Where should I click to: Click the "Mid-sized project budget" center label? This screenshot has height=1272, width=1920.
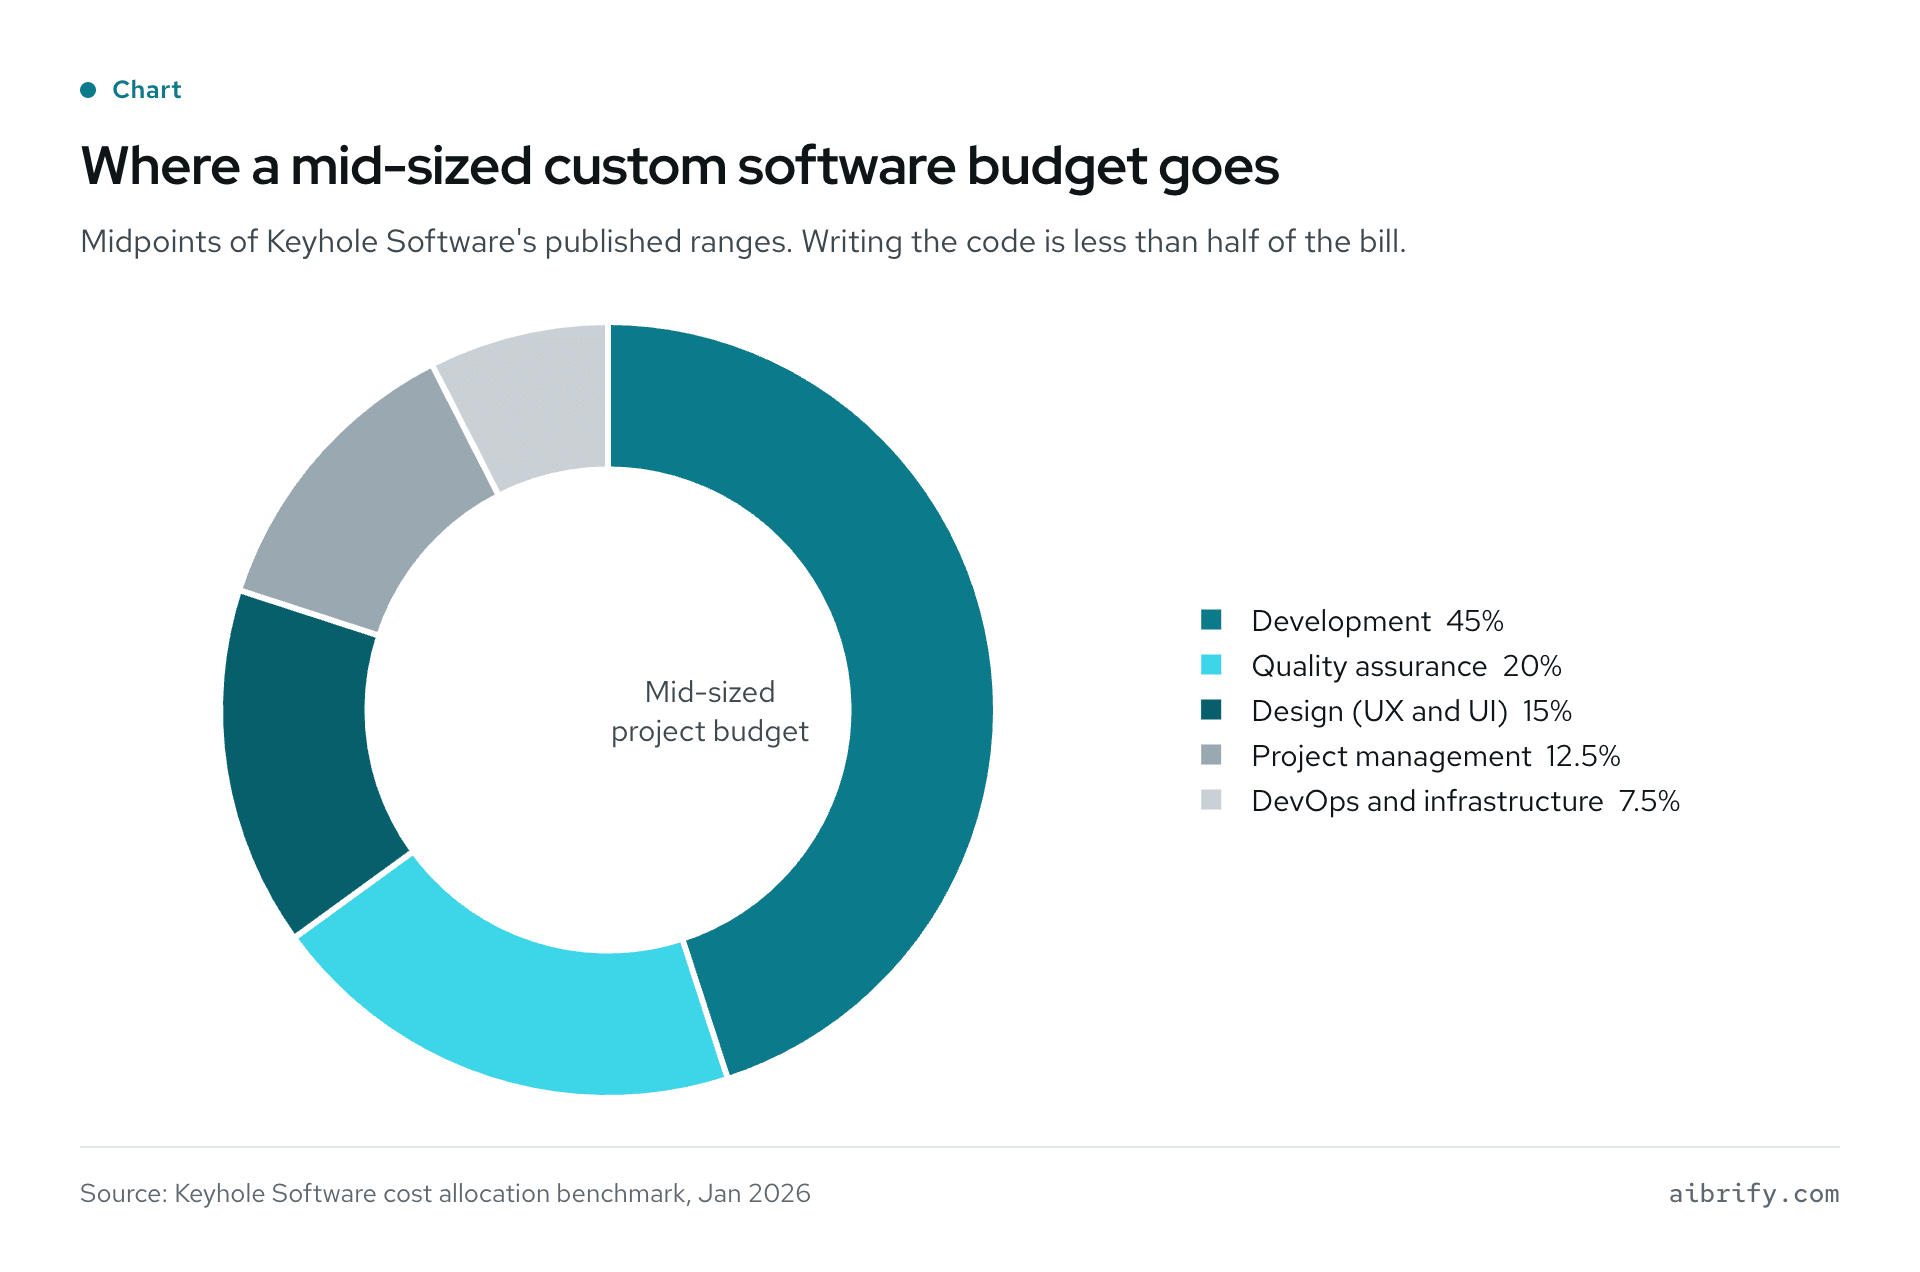[x=710, y=711]
